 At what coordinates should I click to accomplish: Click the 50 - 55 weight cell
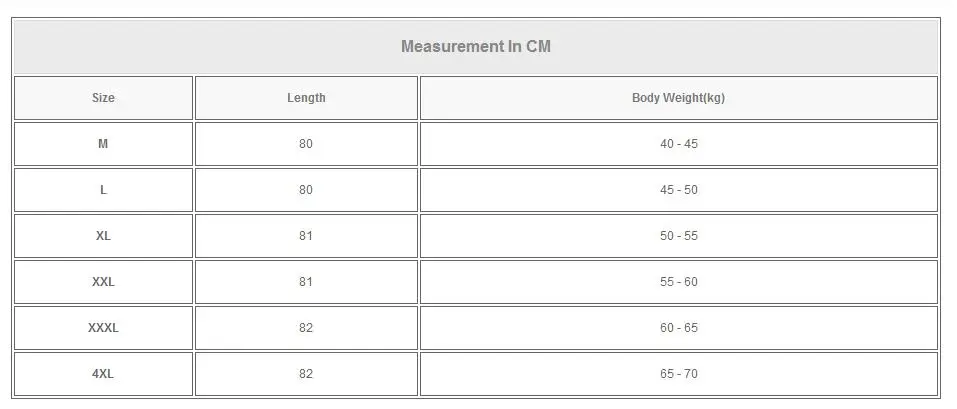tap(678, 236)
